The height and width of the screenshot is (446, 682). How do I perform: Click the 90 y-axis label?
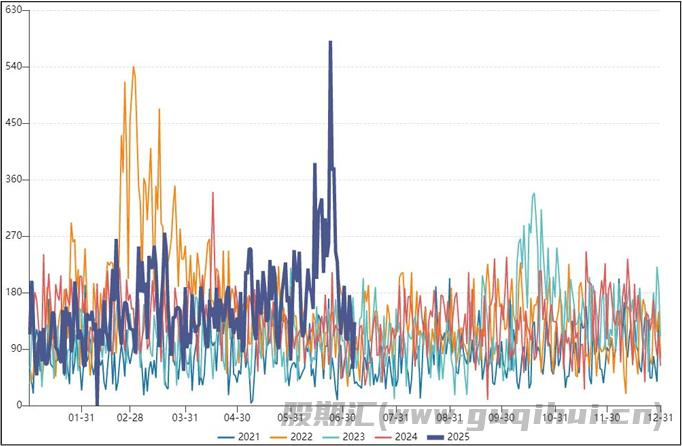(18, 349)
